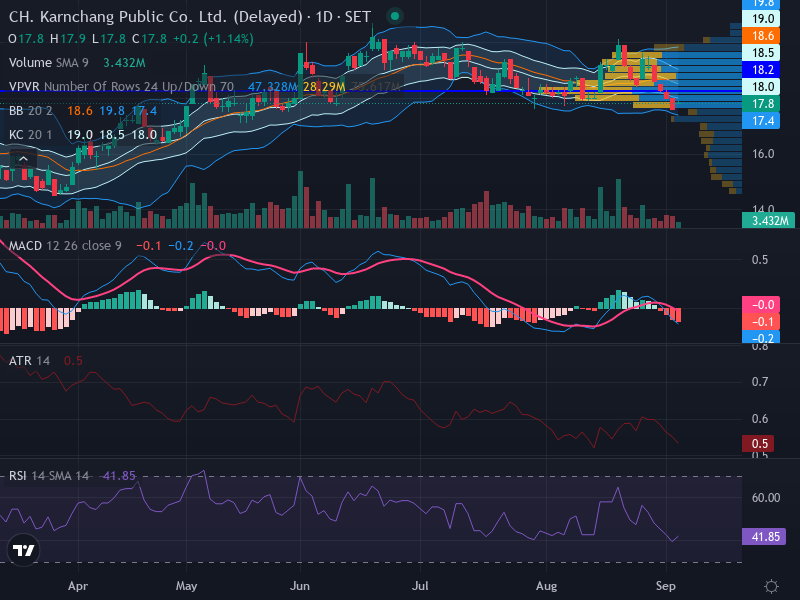This screenshot has height=600, width=800.
Task: Click the -0.0 pink signal axis label
Action: pyautogui.click(x=761, y=305)
